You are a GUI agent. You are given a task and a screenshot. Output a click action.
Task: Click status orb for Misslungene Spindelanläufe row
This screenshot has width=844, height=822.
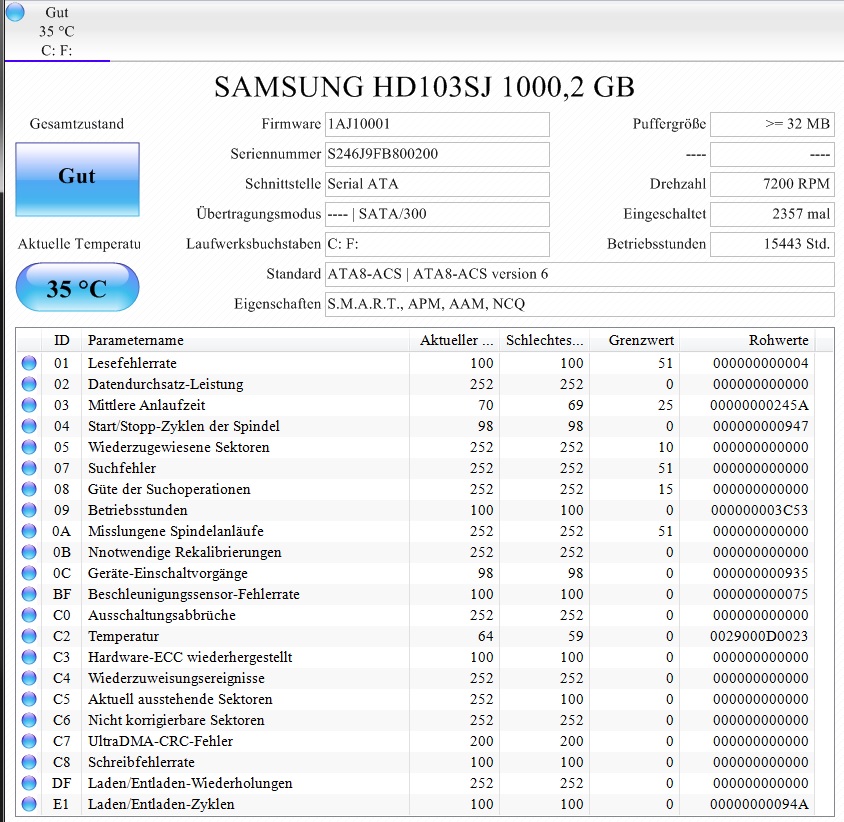point(29,531)
